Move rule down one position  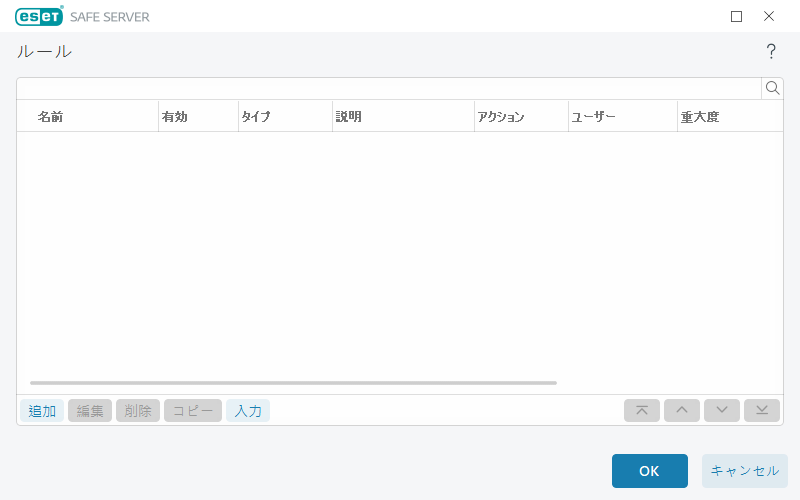722,410
